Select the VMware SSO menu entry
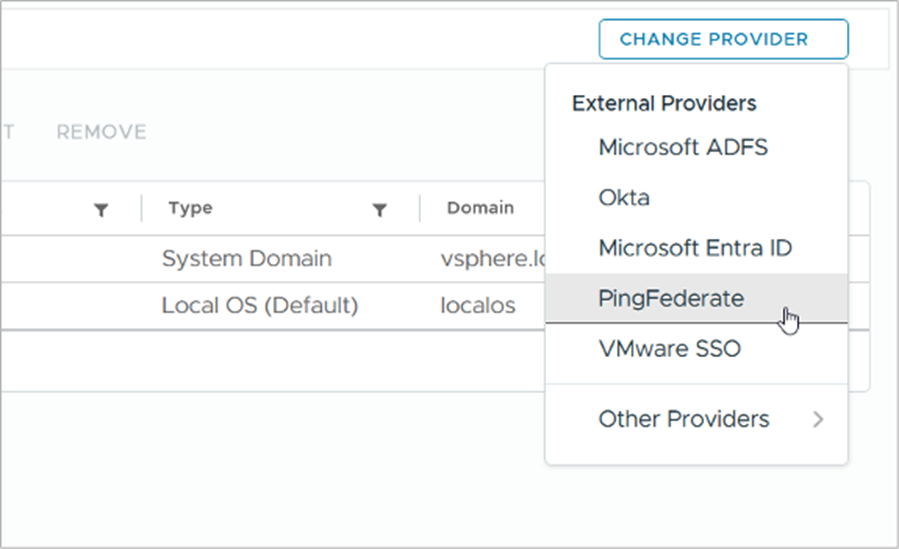The width and height of the screenshot is (899, 549). coord(669,350)
